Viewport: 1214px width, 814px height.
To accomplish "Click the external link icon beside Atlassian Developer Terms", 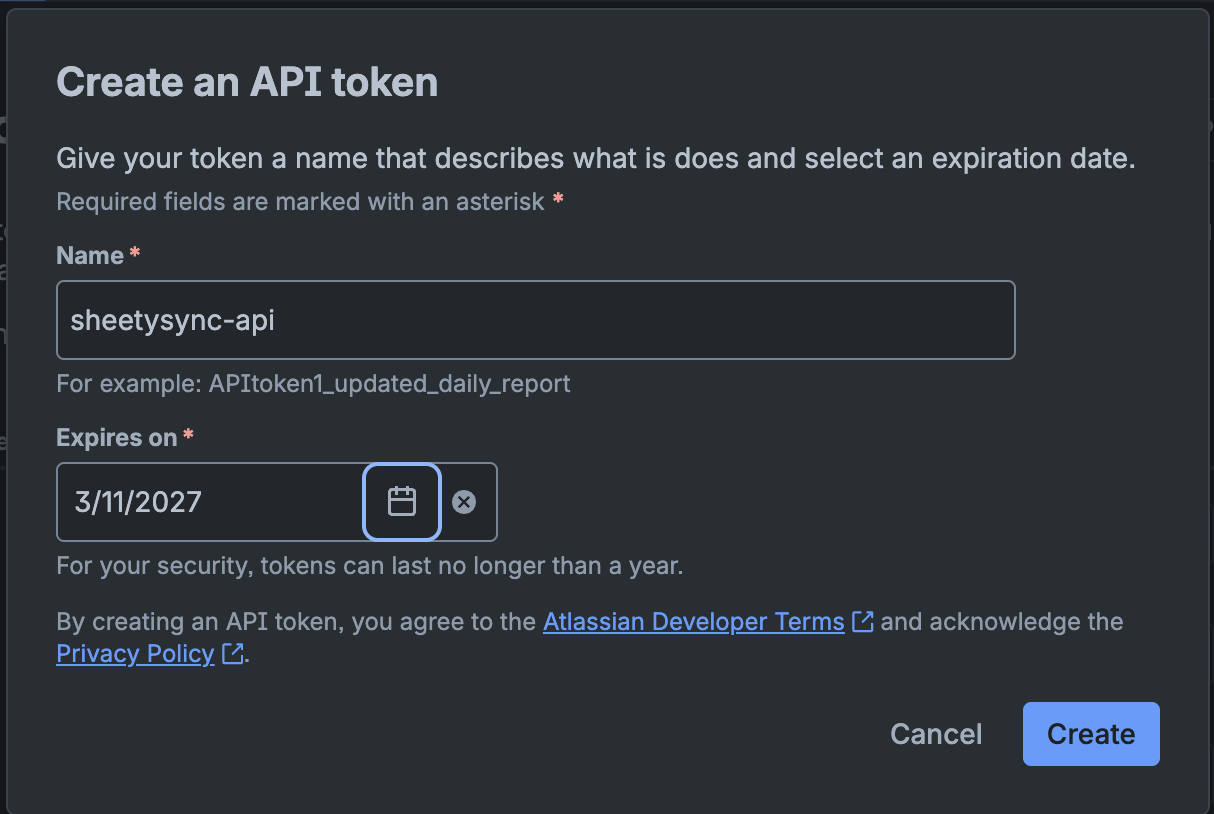I will pos(861,621).
